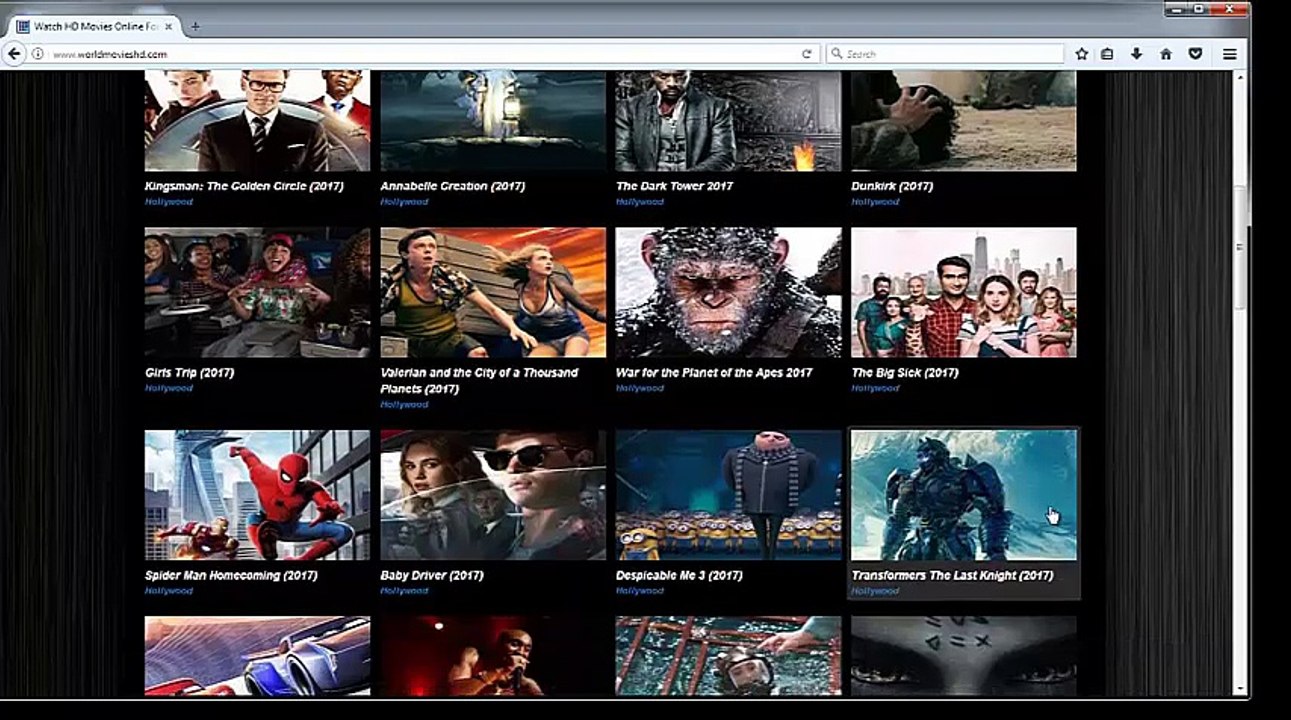Click the title The Big Sick (2017)

pos(905,373)
